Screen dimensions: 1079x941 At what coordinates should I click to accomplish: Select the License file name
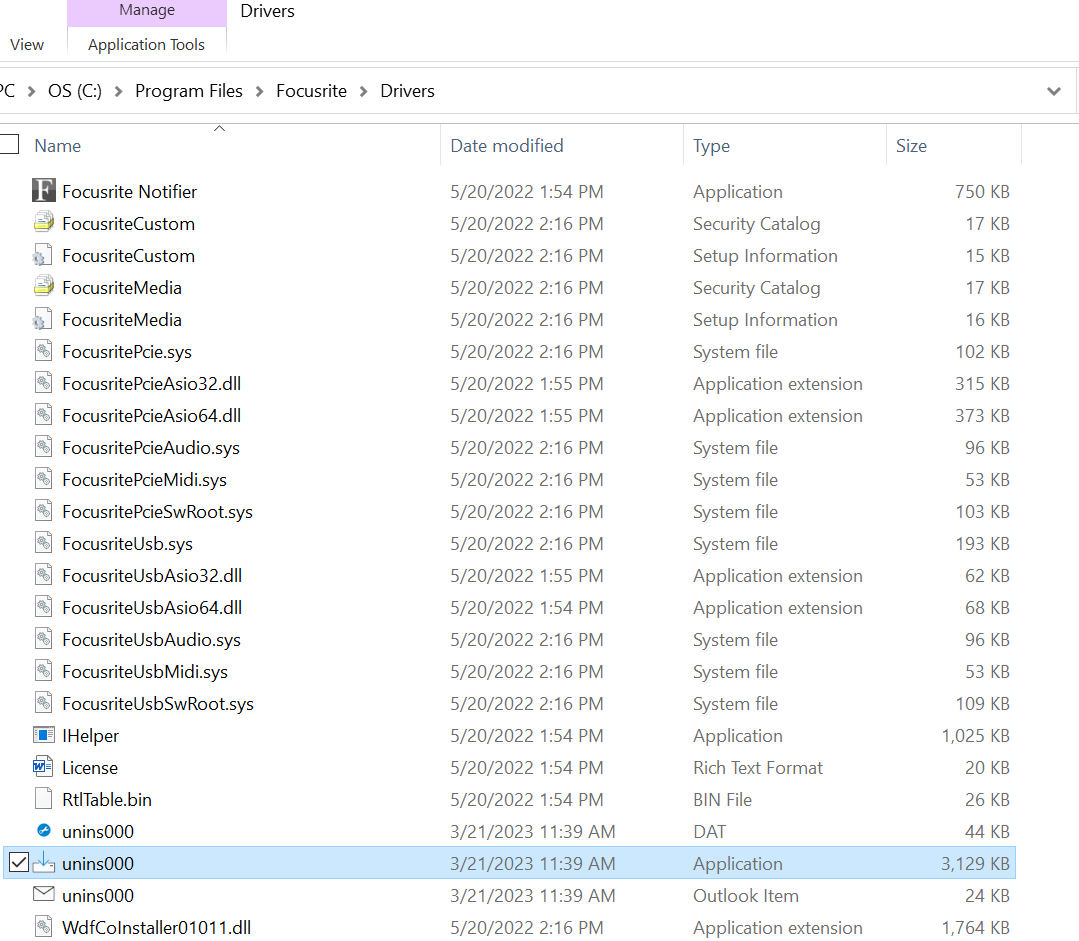89,768
